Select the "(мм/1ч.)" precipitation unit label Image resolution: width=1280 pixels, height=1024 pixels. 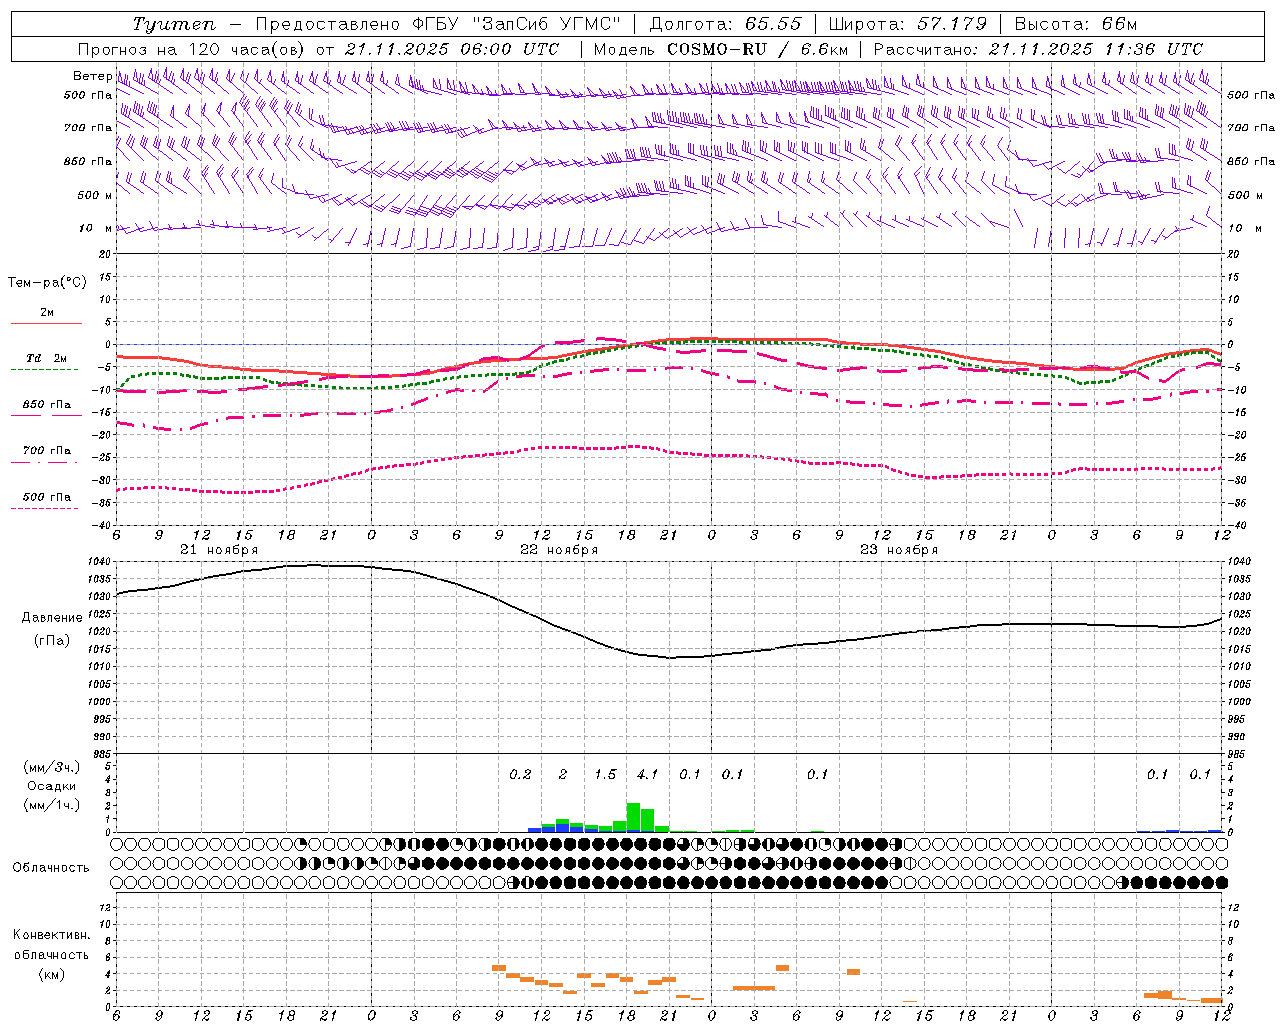(x=51, y=805)
